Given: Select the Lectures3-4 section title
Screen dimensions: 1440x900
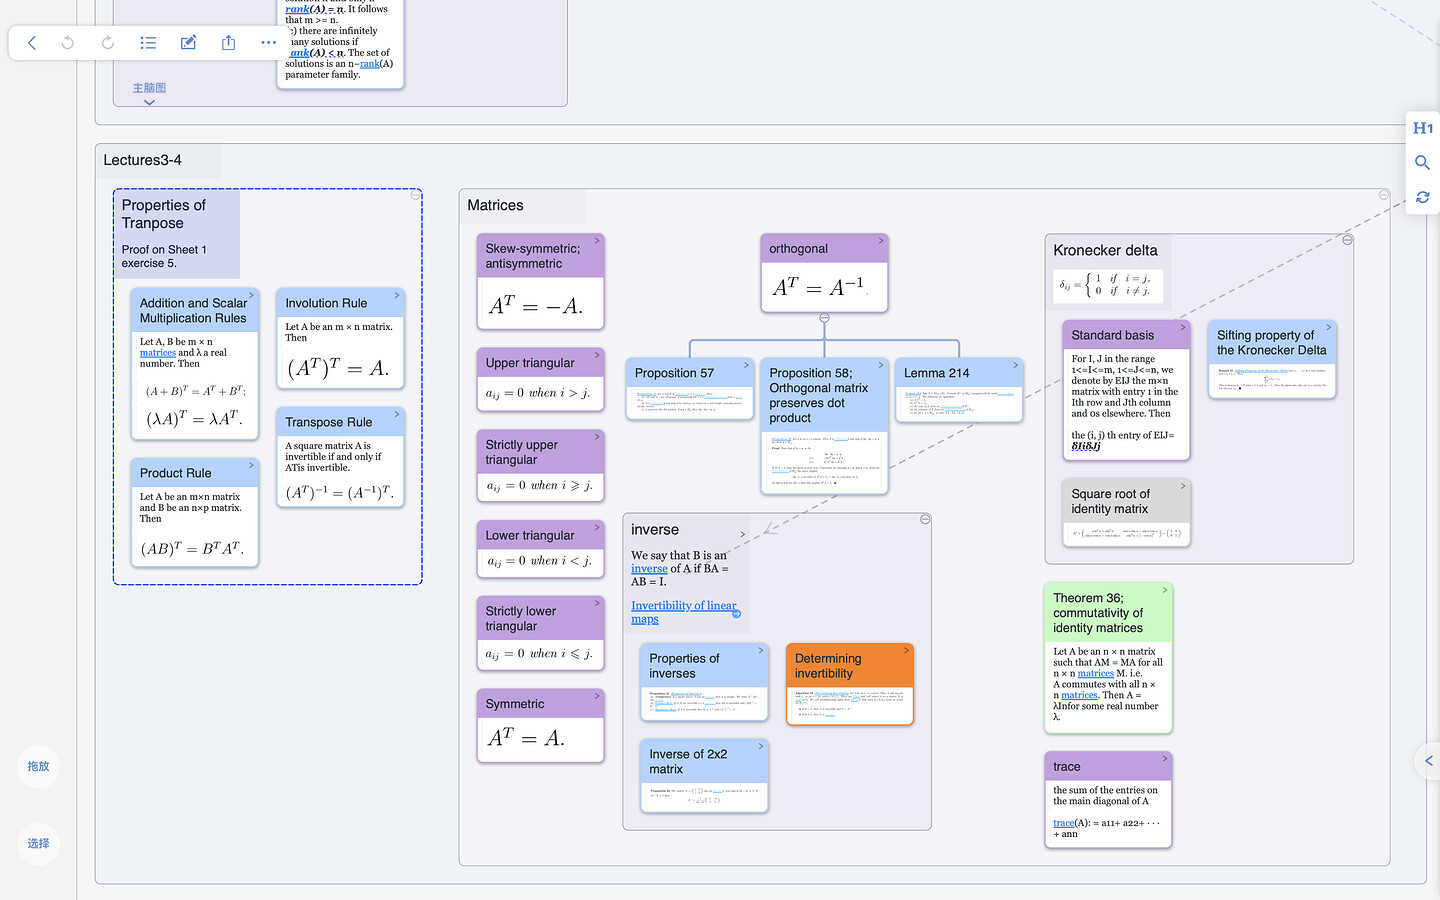Looking at the screenshot, I should pyautogui.click(x=143, y=160).
